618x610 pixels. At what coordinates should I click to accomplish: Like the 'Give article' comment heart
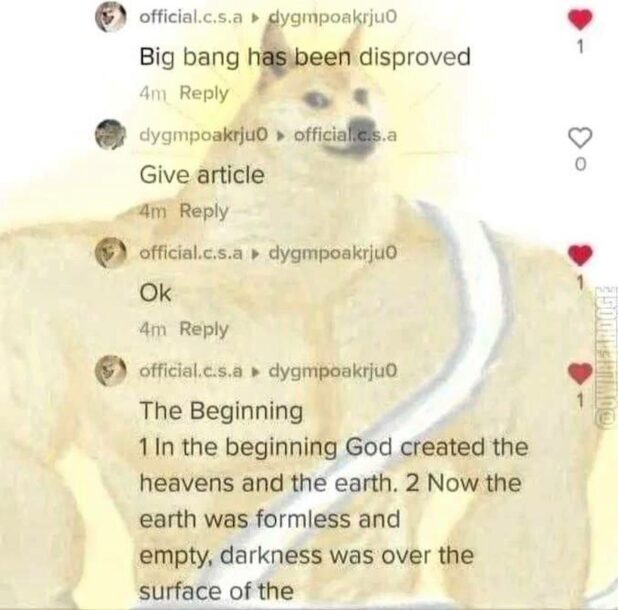[580, 137]
